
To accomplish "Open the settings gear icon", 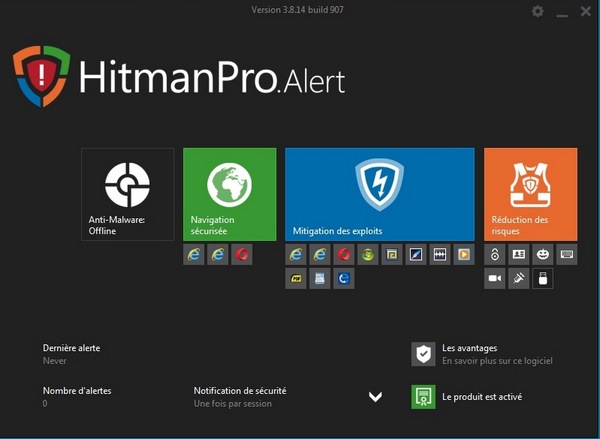I will tap(538, 11).
